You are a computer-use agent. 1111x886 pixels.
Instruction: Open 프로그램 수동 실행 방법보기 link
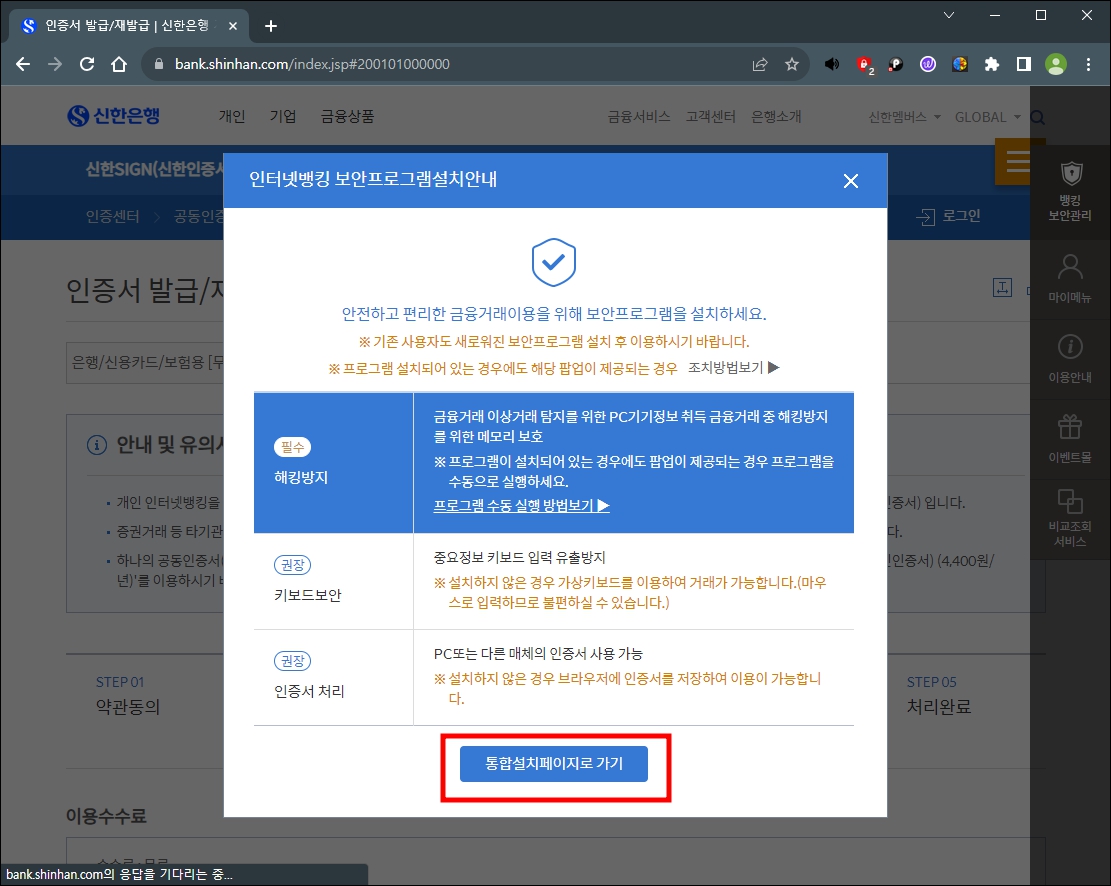(521, 505)
